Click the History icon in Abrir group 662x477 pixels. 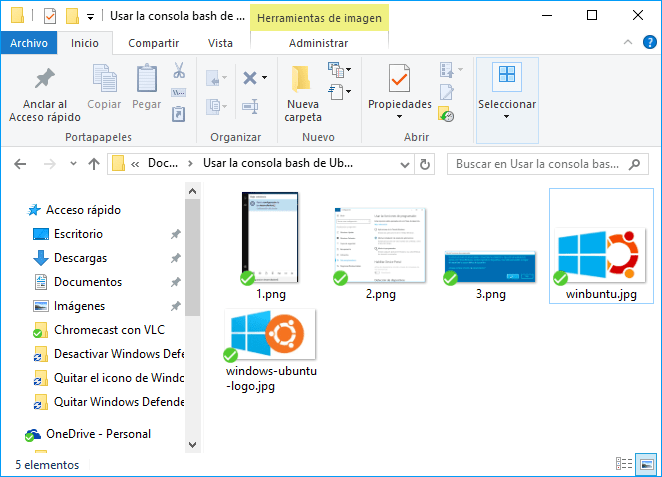point(446,114)
